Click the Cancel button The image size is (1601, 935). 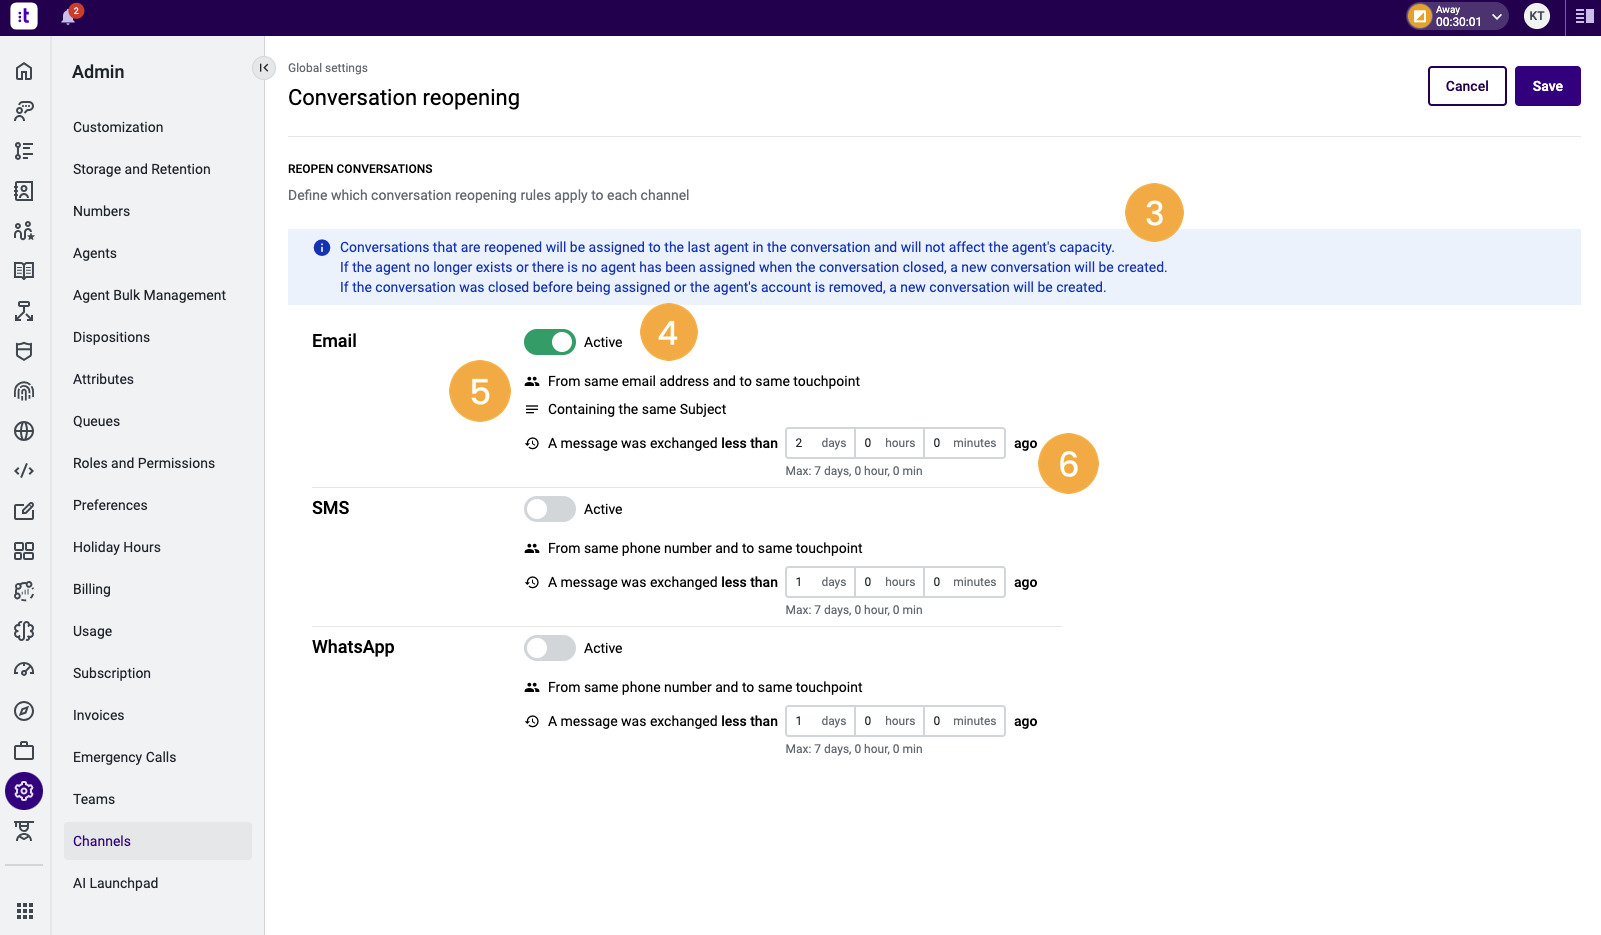[1467, 86]
